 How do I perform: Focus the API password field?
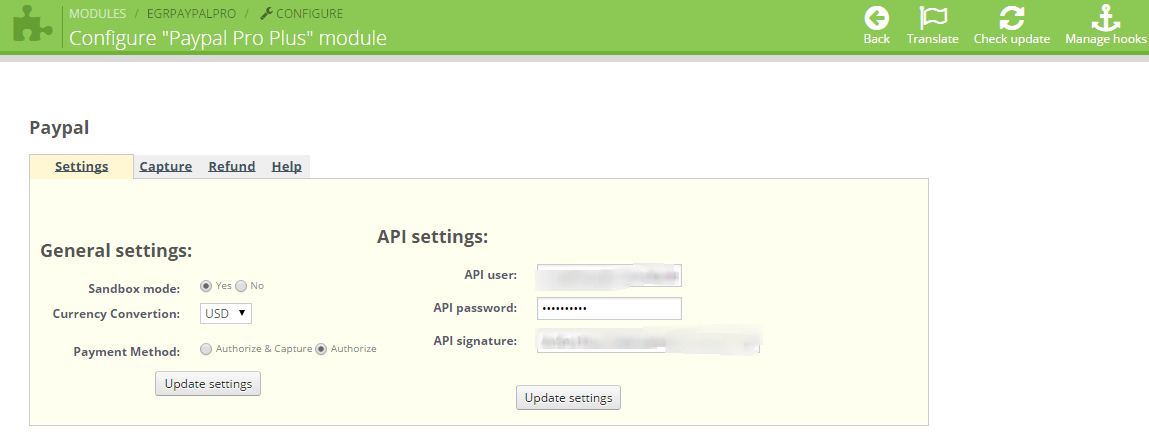pyautogui.click(x=610, y=308)
